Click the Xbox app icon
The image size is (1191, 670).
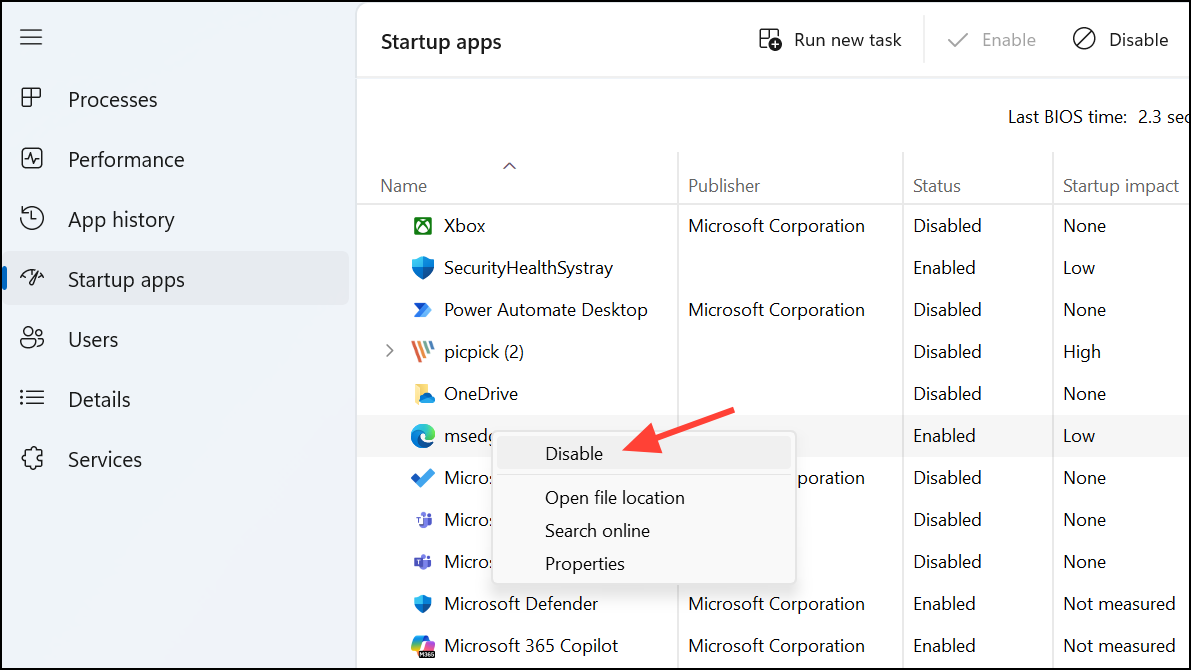[x=422, y=225]
